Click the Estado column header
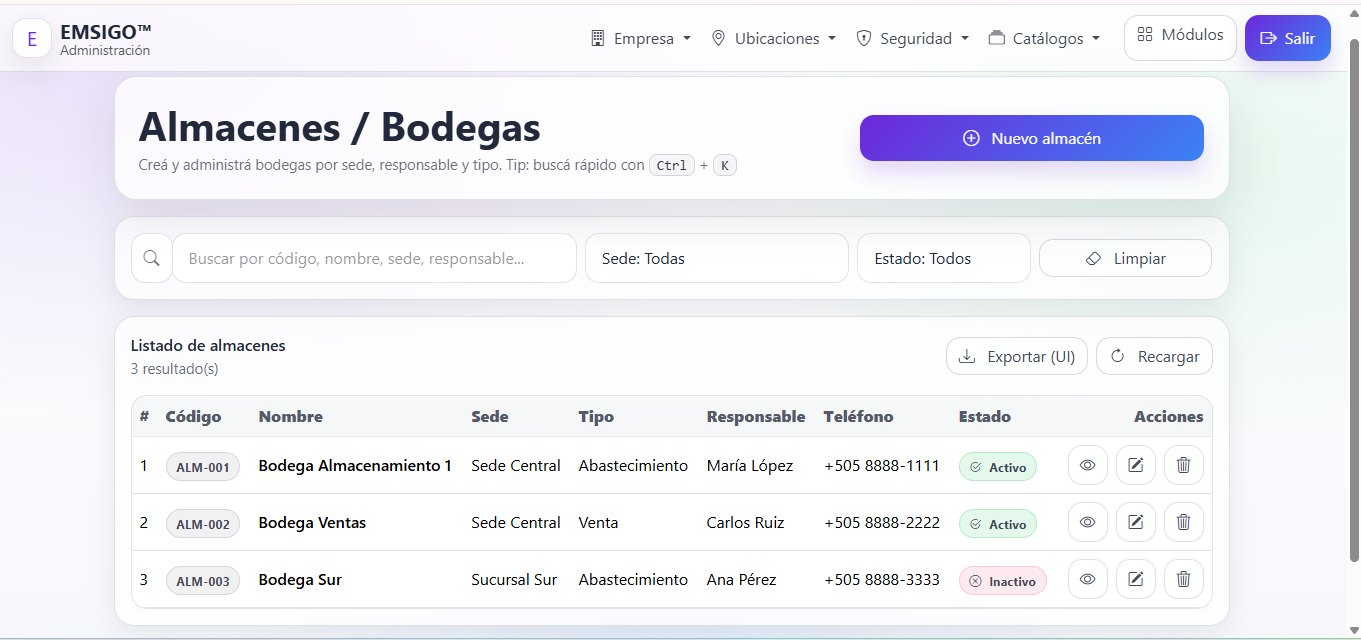The height and width of the screenshot is (640, 1361). (985, 416)
